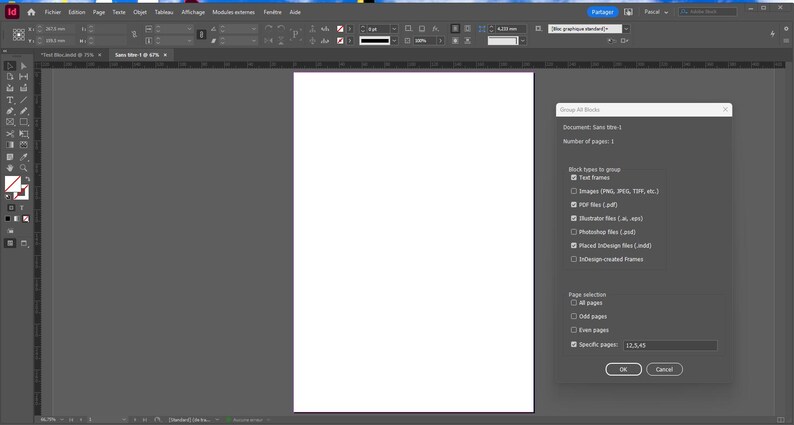794x425 pixels.
Task: Check Images (PNG, JPEG, TIFF, etc.) checkbox
Action: pyautogui.click(x=574, y=191)
